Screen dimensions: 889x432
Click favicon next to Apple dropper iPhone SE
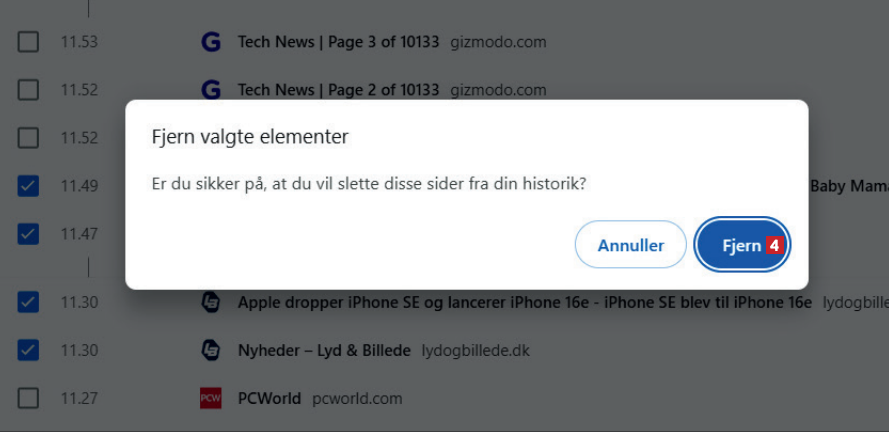click(210, 302)
